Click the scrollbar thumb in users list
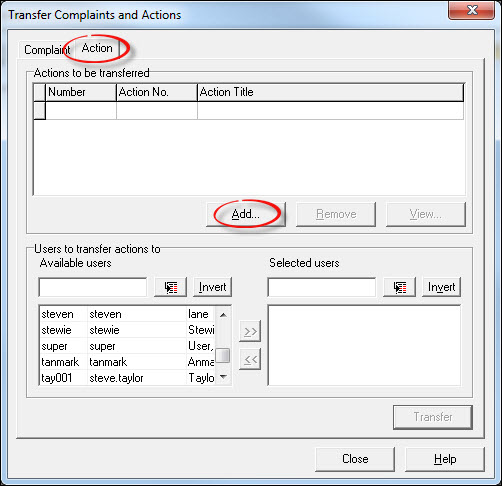 point(223,355)
